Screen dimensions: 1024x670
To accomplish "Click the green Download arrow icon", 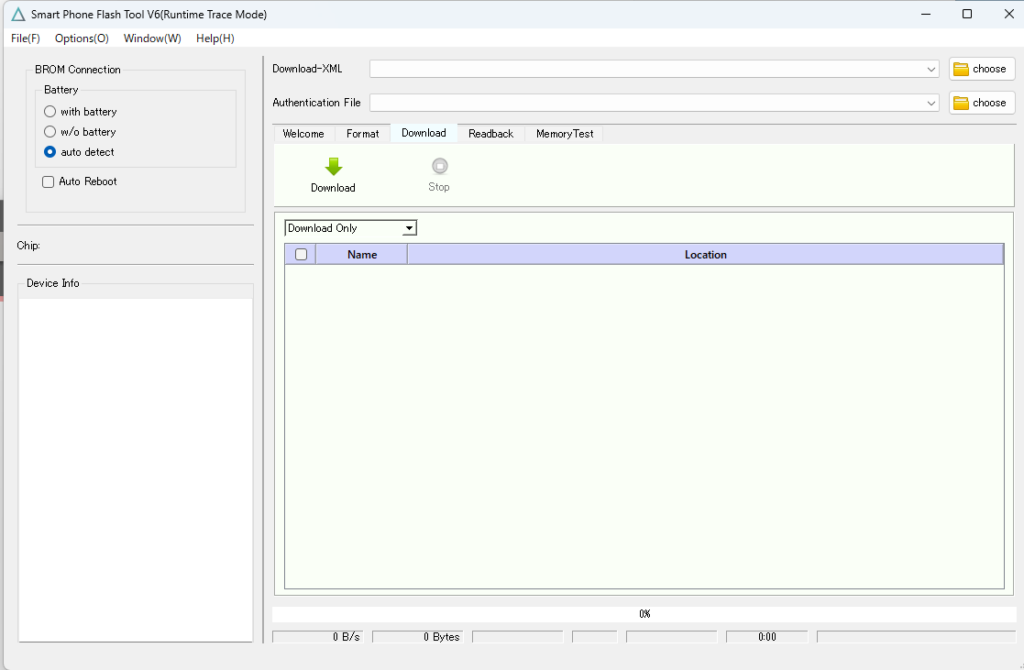I will coord(333,167).
